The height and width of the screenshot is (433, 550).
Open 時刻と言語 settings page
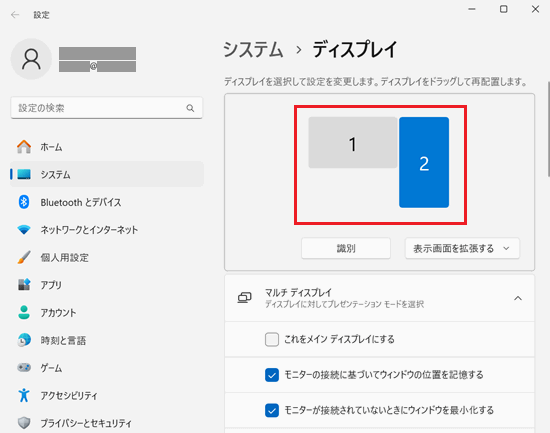coord(107,340)
